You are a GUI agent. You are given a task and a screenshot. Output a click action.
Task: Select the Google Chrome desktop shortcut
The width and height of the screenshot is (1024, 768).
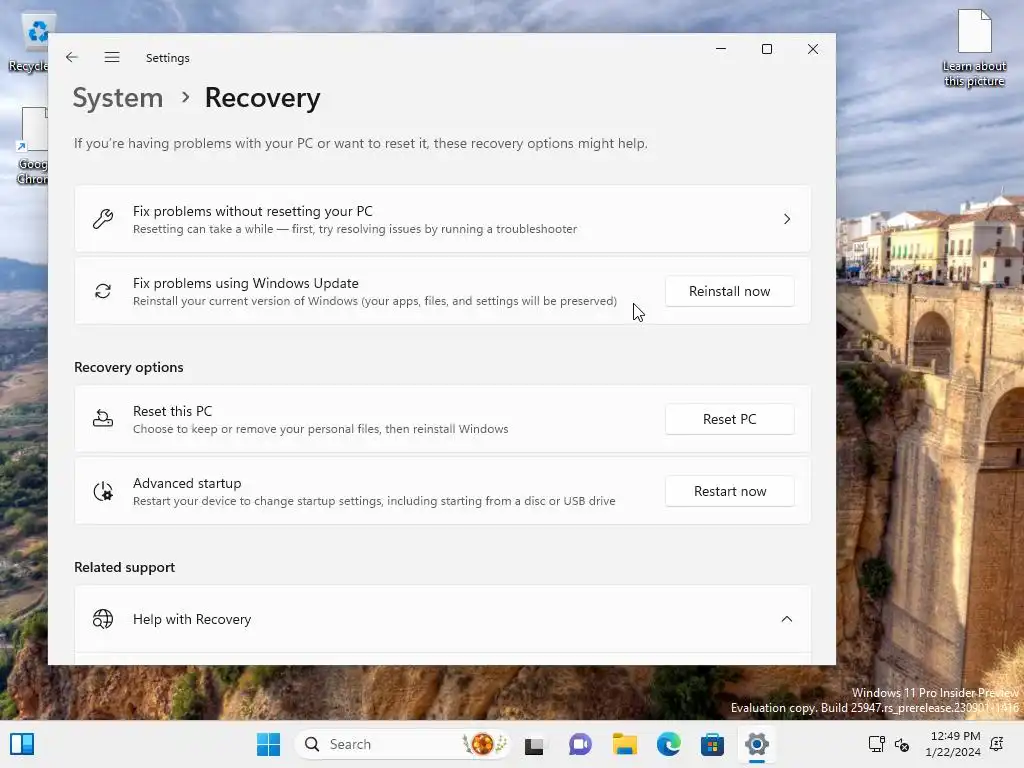tap(31, 146)
